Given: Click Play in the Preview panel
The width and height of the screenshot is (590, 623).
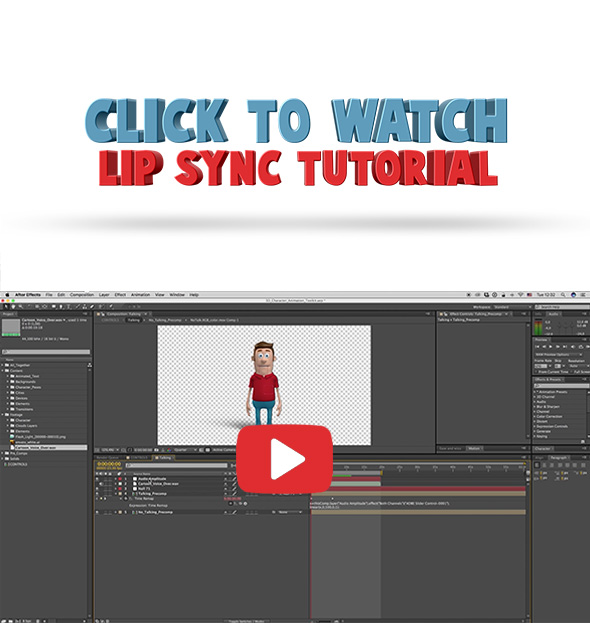Looking at the screenshot, I should pos(551,347).
